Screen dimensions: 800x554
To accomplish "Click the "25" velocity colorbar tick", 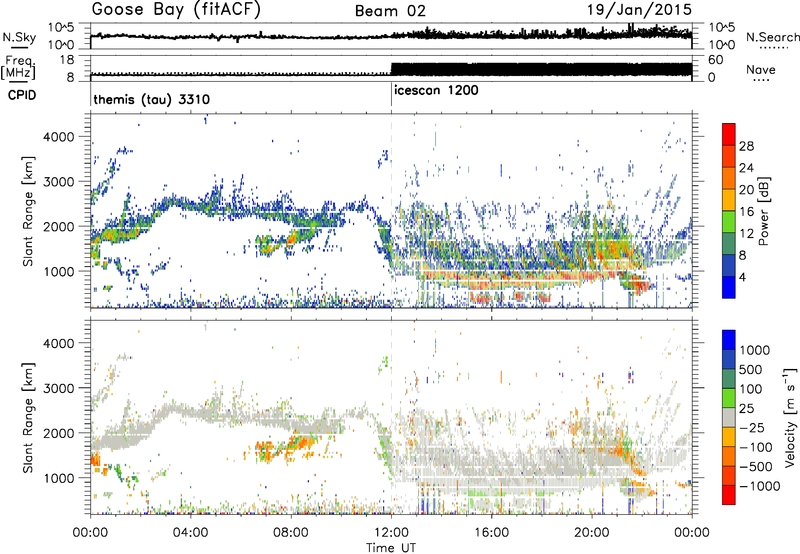I will tap(748, 408).
